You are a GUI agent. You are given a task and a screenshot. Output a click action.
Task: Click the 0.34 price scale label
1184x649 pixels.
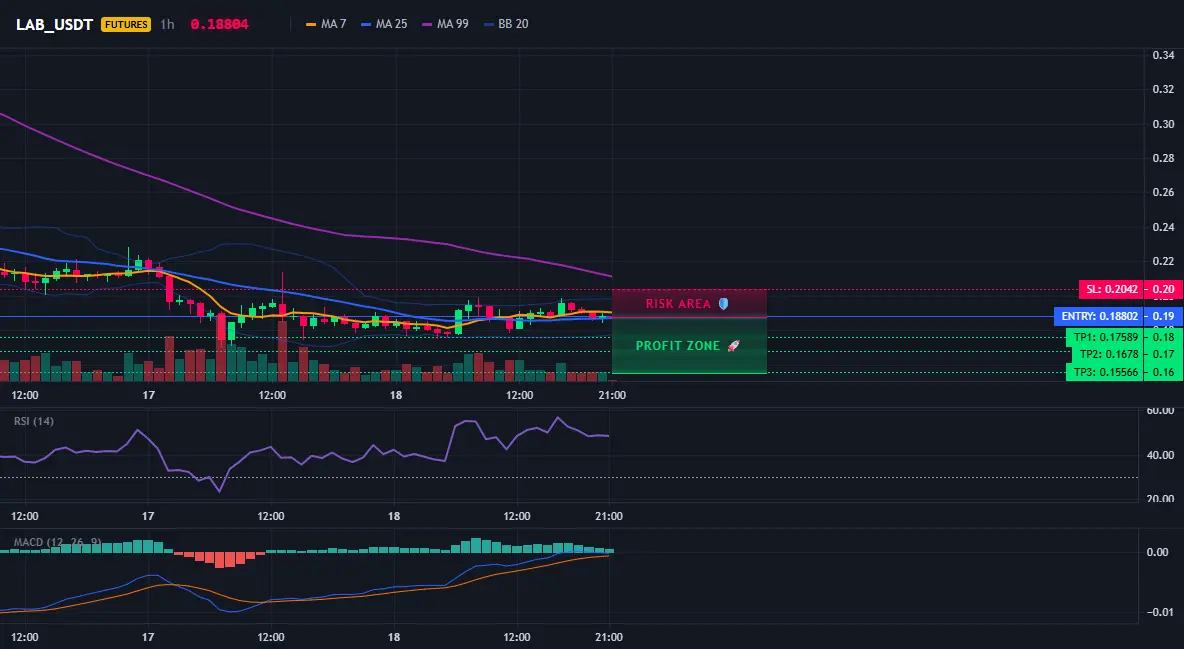[1163, 55]
